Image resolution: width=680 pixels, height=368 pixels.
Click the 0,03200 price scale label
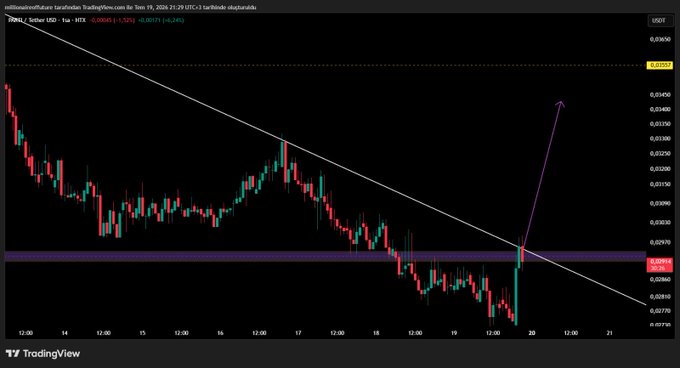tap(660, 169)
